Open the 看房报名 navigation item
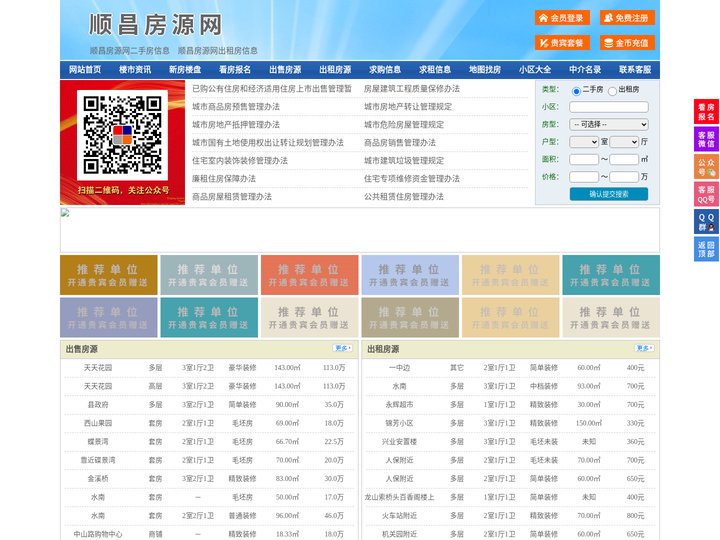The image size is (720, 540). click(235, 70)
